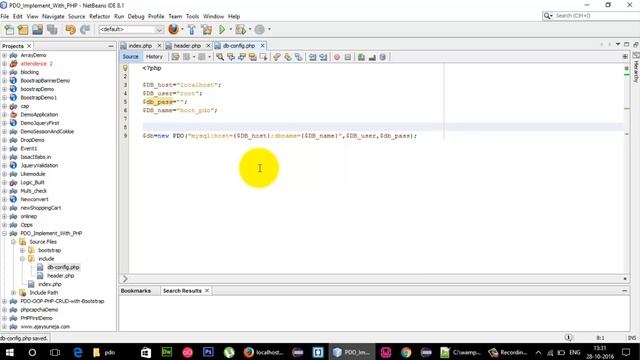Click the Stop Macro Recording icon

click(348, 57)
